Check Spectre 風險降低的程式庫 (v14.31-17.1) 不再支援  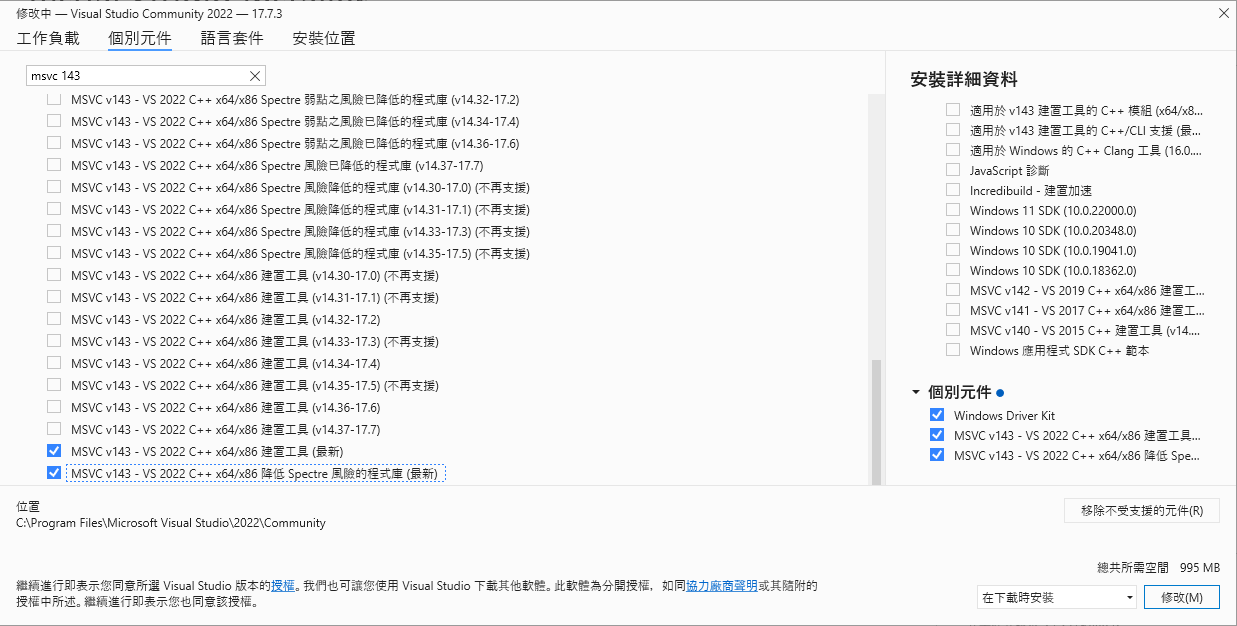tap(54, 210)
